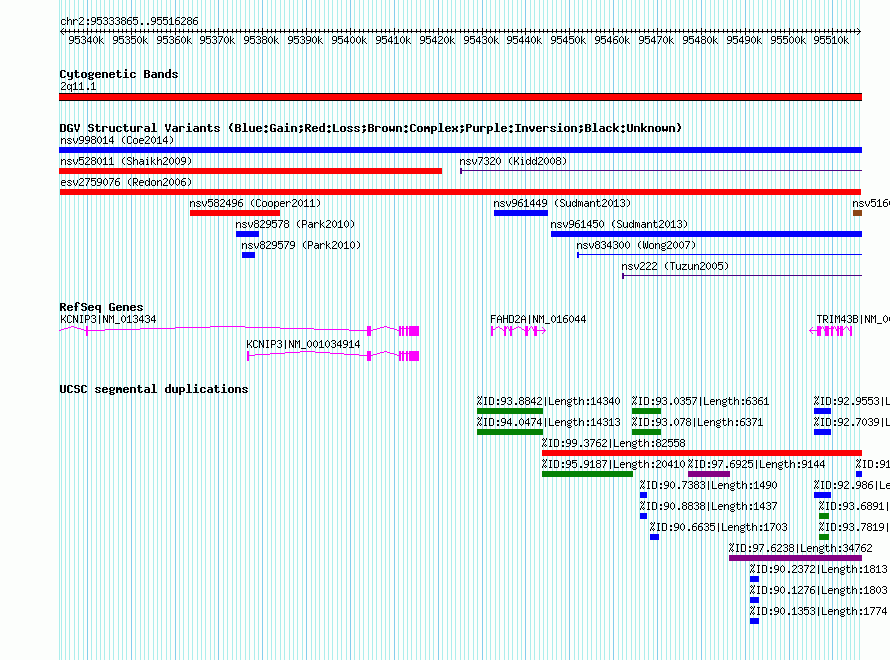Screen dimensions: 890x660
Task: Click the green 20410-length duplication bar
Action: point(587,474)
